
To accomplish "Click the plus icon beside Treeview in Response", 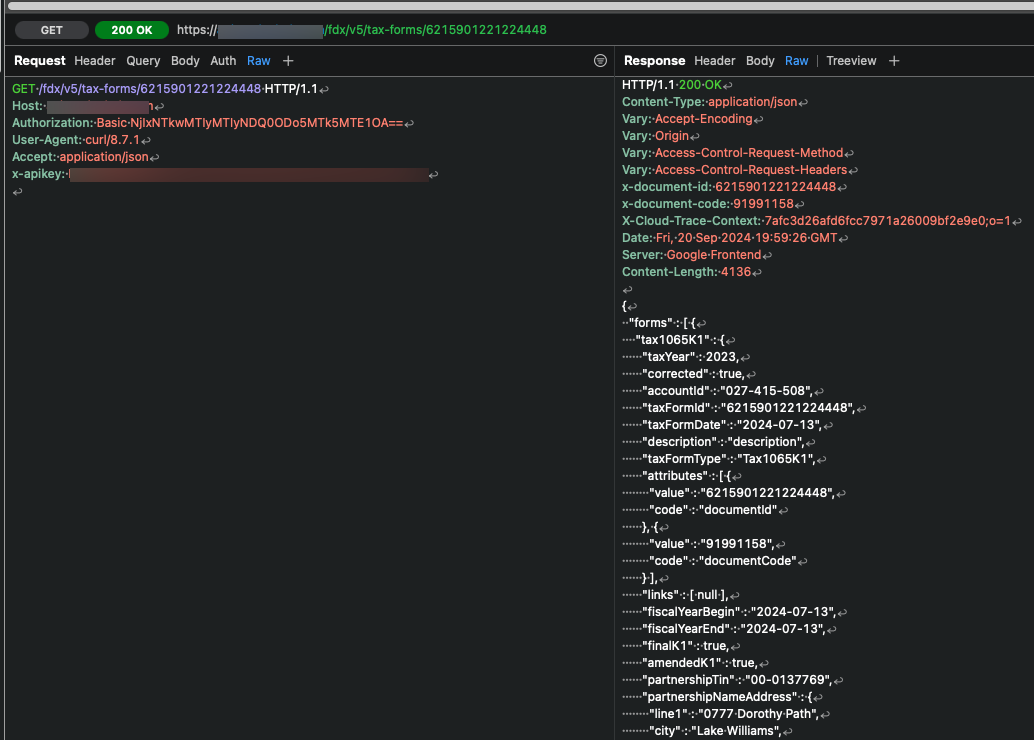I will point(894,61).
